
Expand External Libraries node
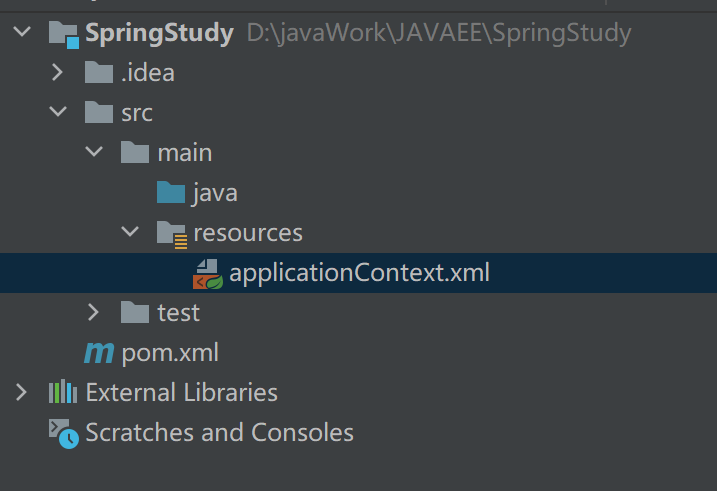[21, 392]
